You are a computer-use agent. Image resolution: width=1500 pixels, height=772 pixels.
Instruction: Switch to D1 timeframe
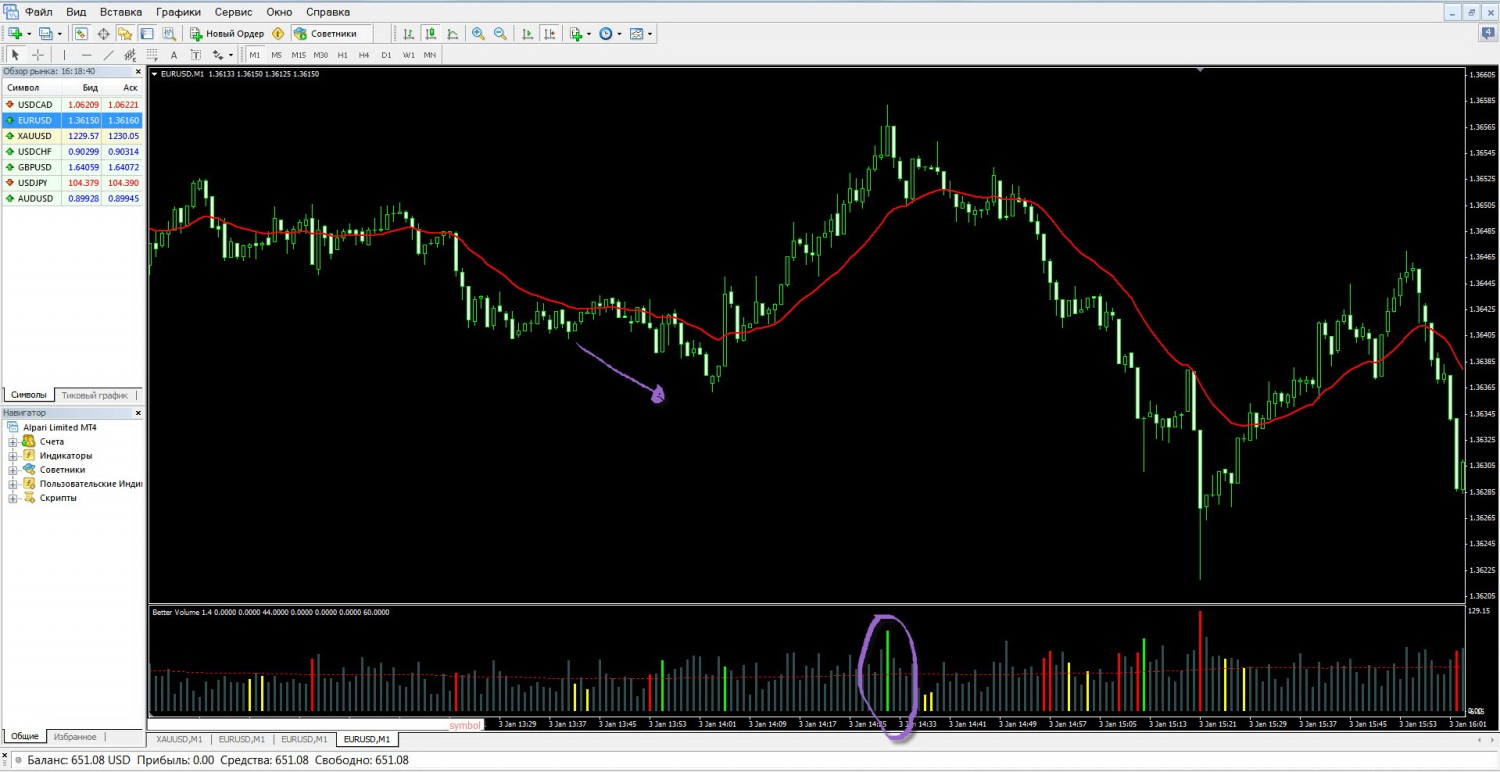pos(386,55)
